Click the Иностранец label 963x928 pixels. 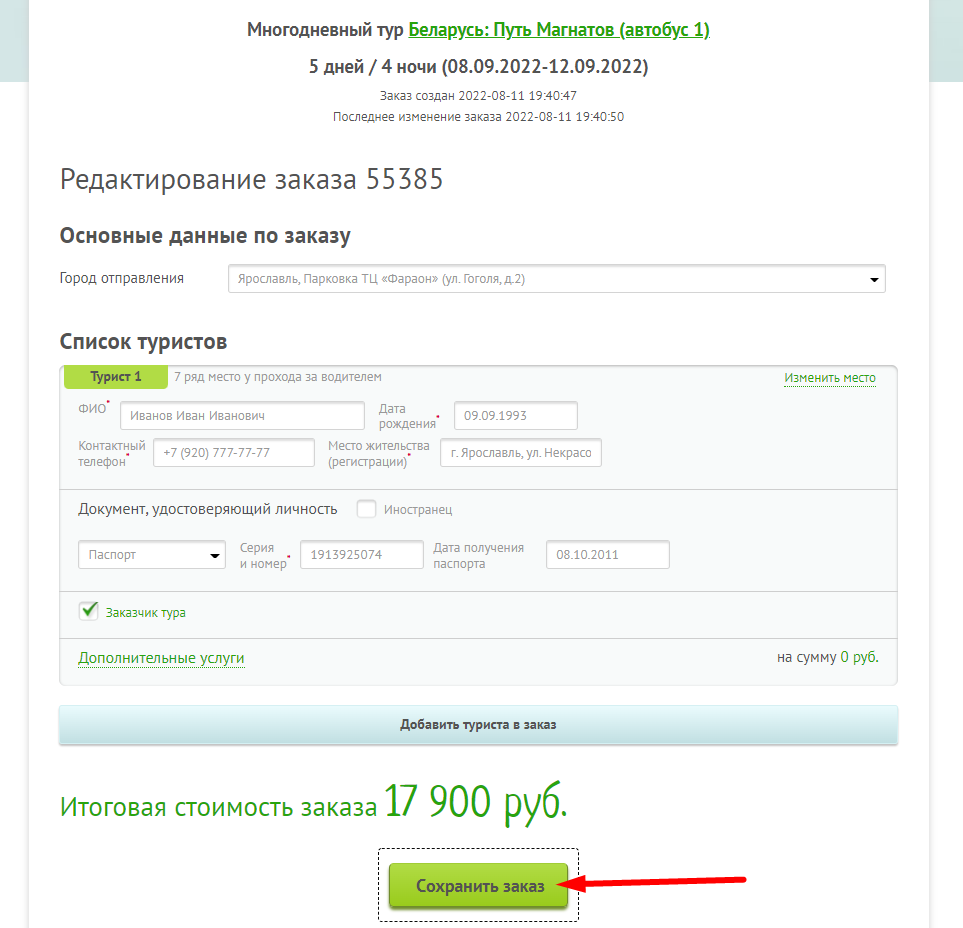[x=418, y=510]
